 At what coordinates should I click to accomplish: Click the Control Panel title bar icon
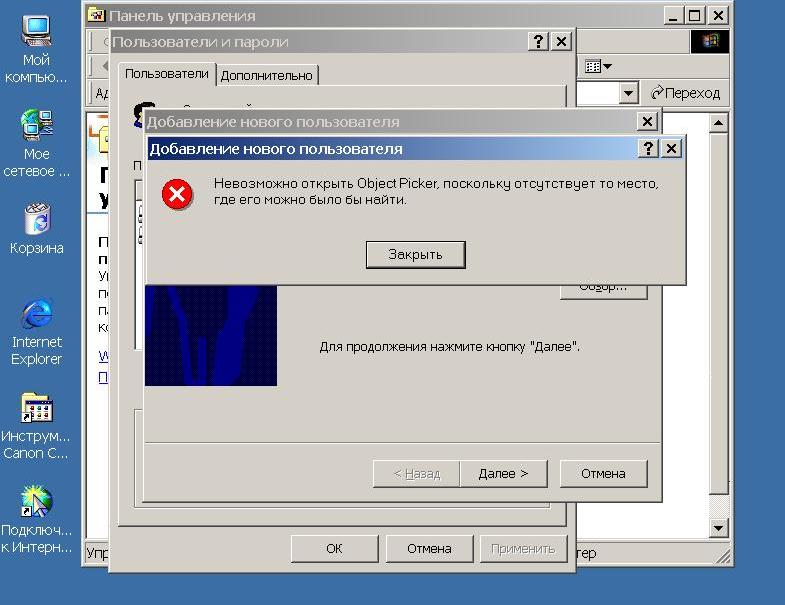[x=96, y=15]
